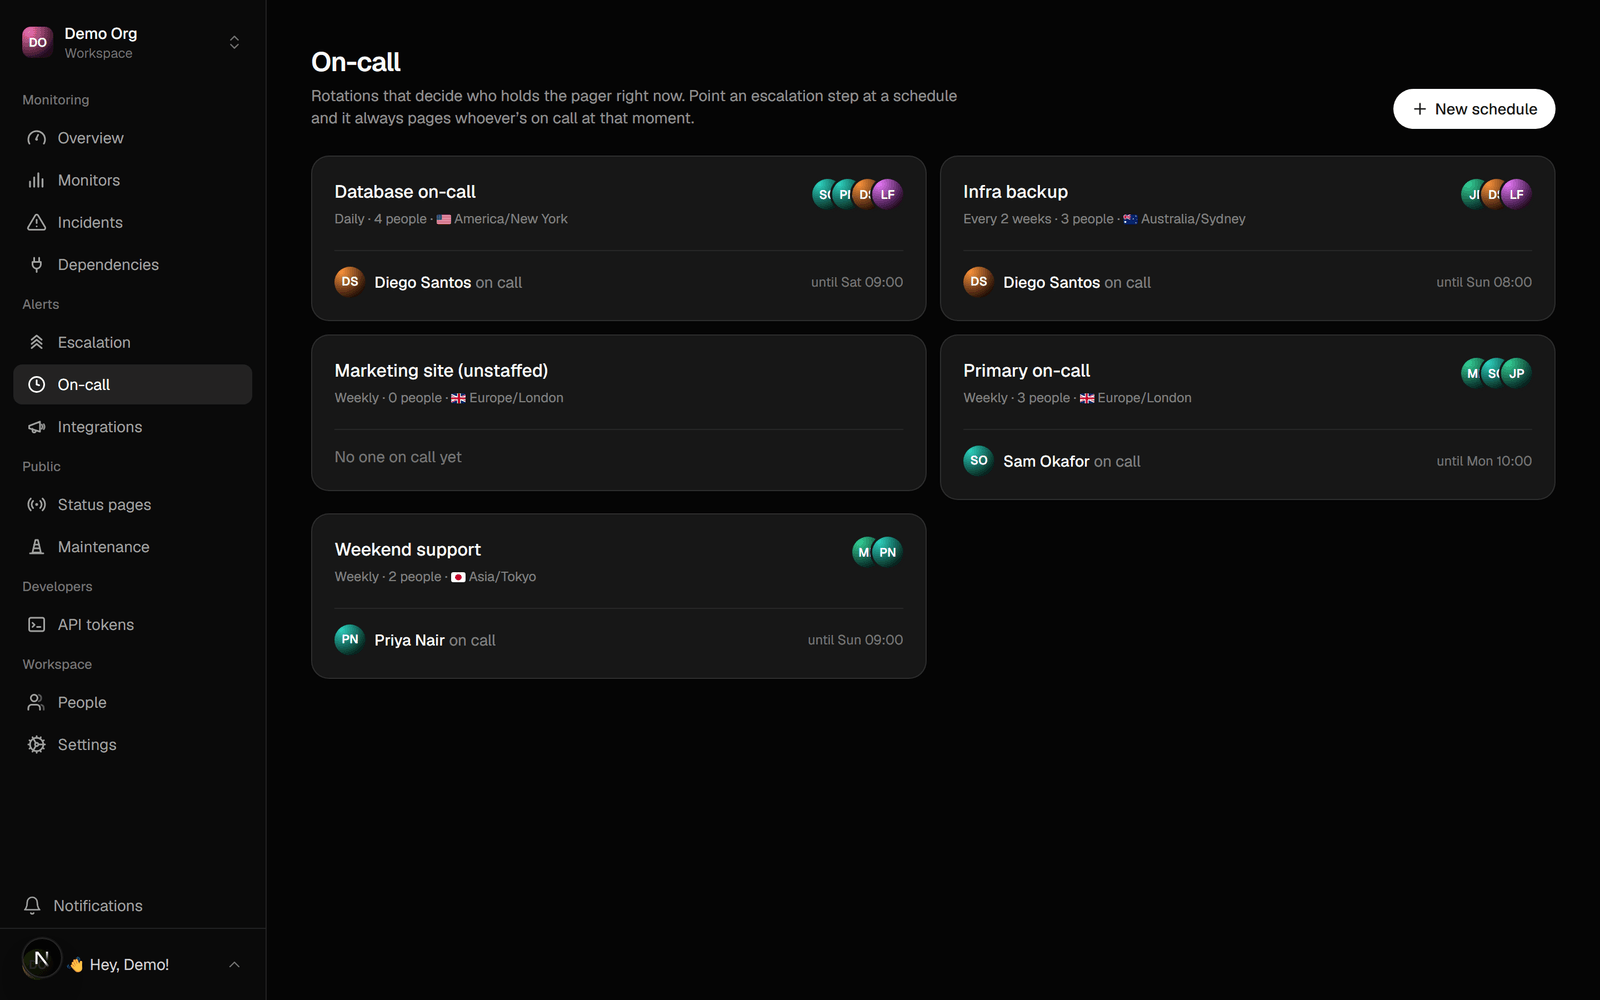Go to Overview page

133,138
